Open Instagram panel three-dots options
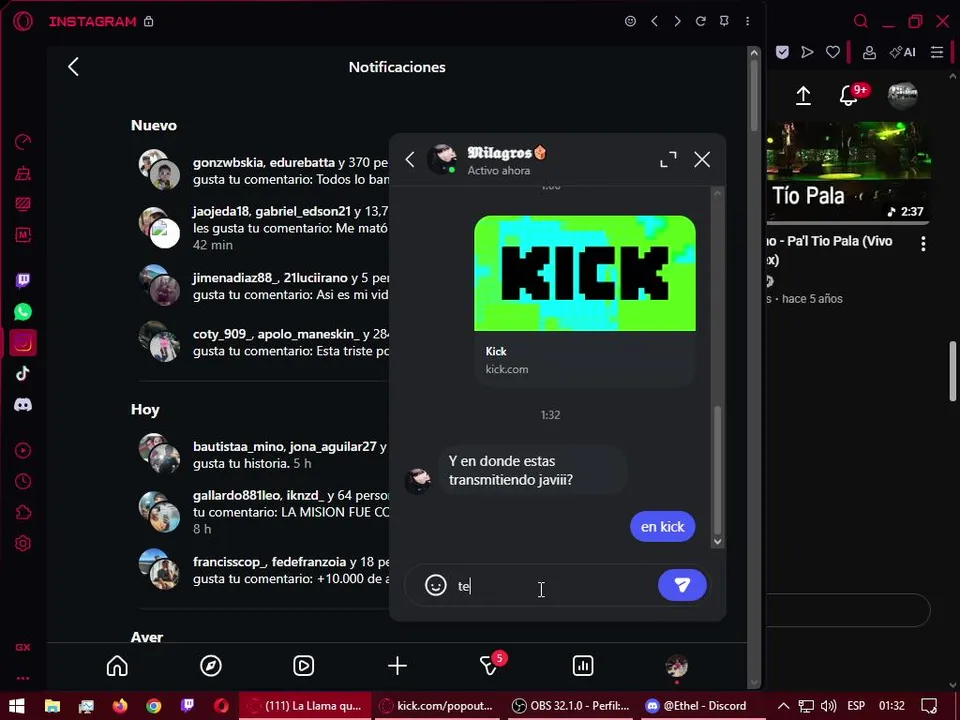The image size is (960, 720). coord(748,21)
